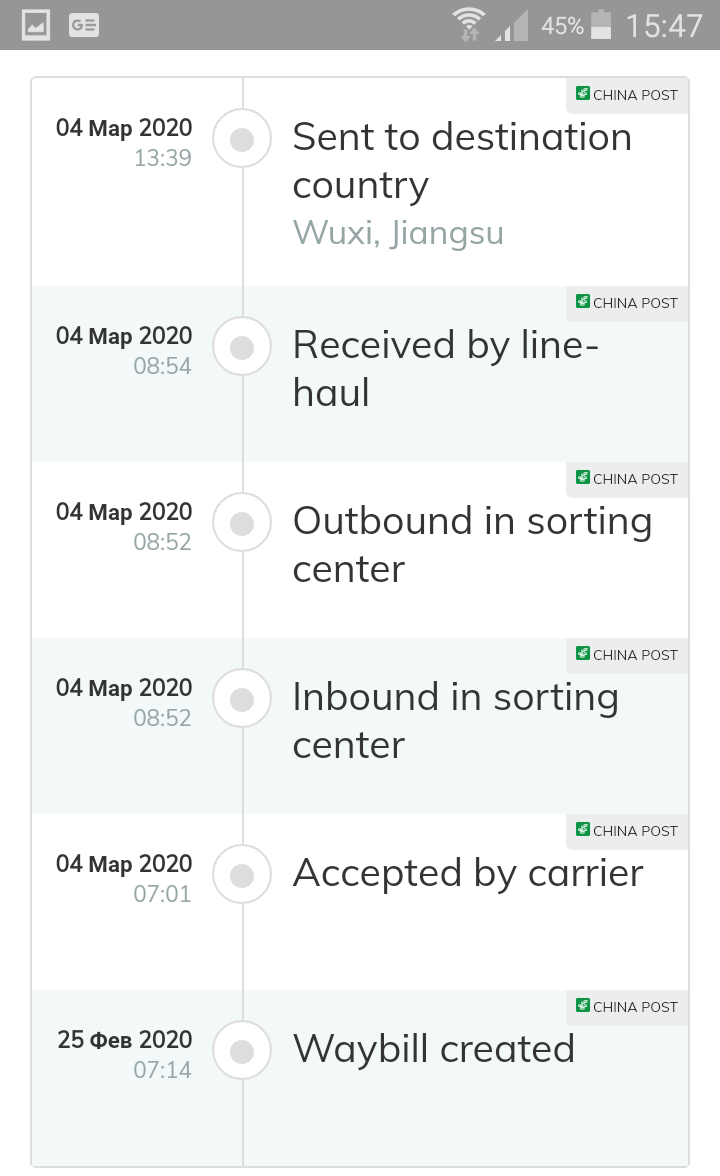
Task: Select timeline dot for Accepted by carrier
Action: 242,875
